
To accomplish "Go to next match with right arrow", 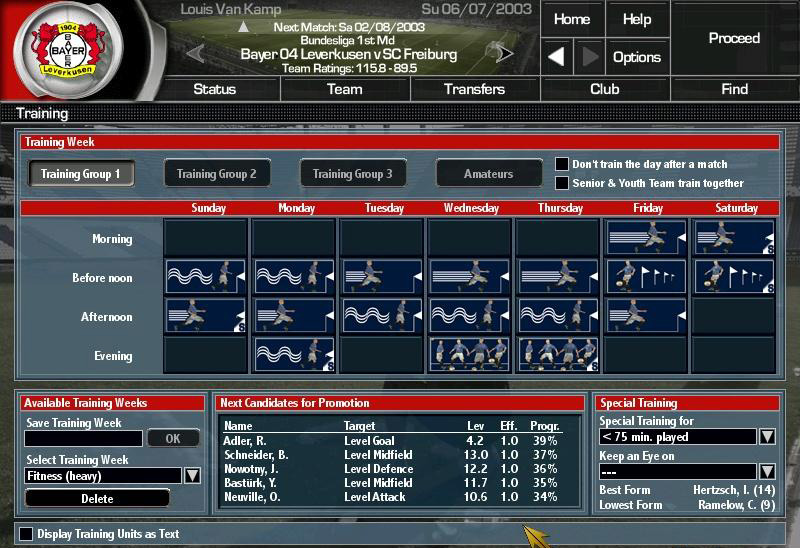I will [x=504, y=53].
